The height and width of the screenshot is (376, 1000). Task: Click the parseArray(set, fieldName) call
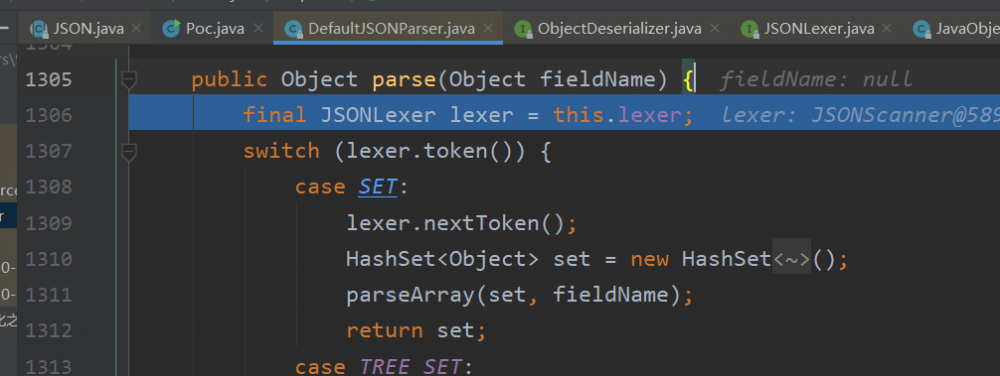point(518,295)
